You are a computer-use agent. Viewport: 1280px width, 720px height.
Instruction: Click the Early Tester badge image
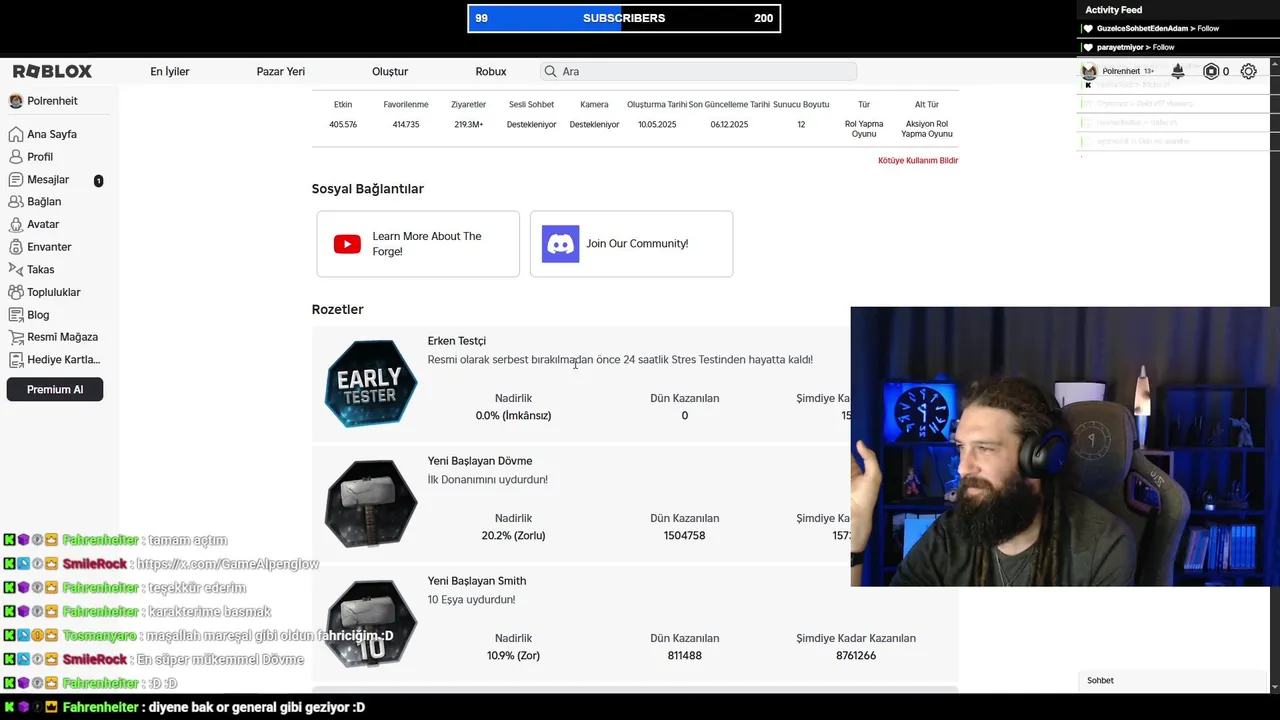tap(371, 384)
